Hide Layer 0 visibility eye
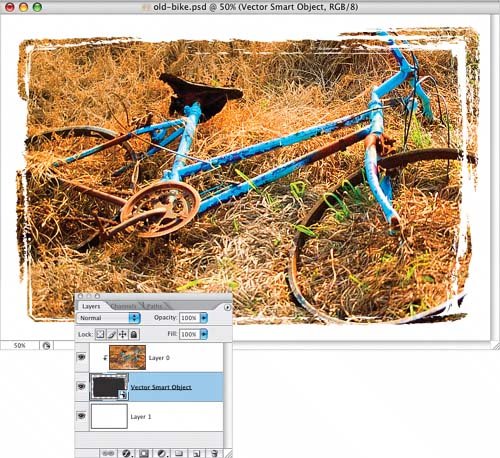 click(82, 357)
